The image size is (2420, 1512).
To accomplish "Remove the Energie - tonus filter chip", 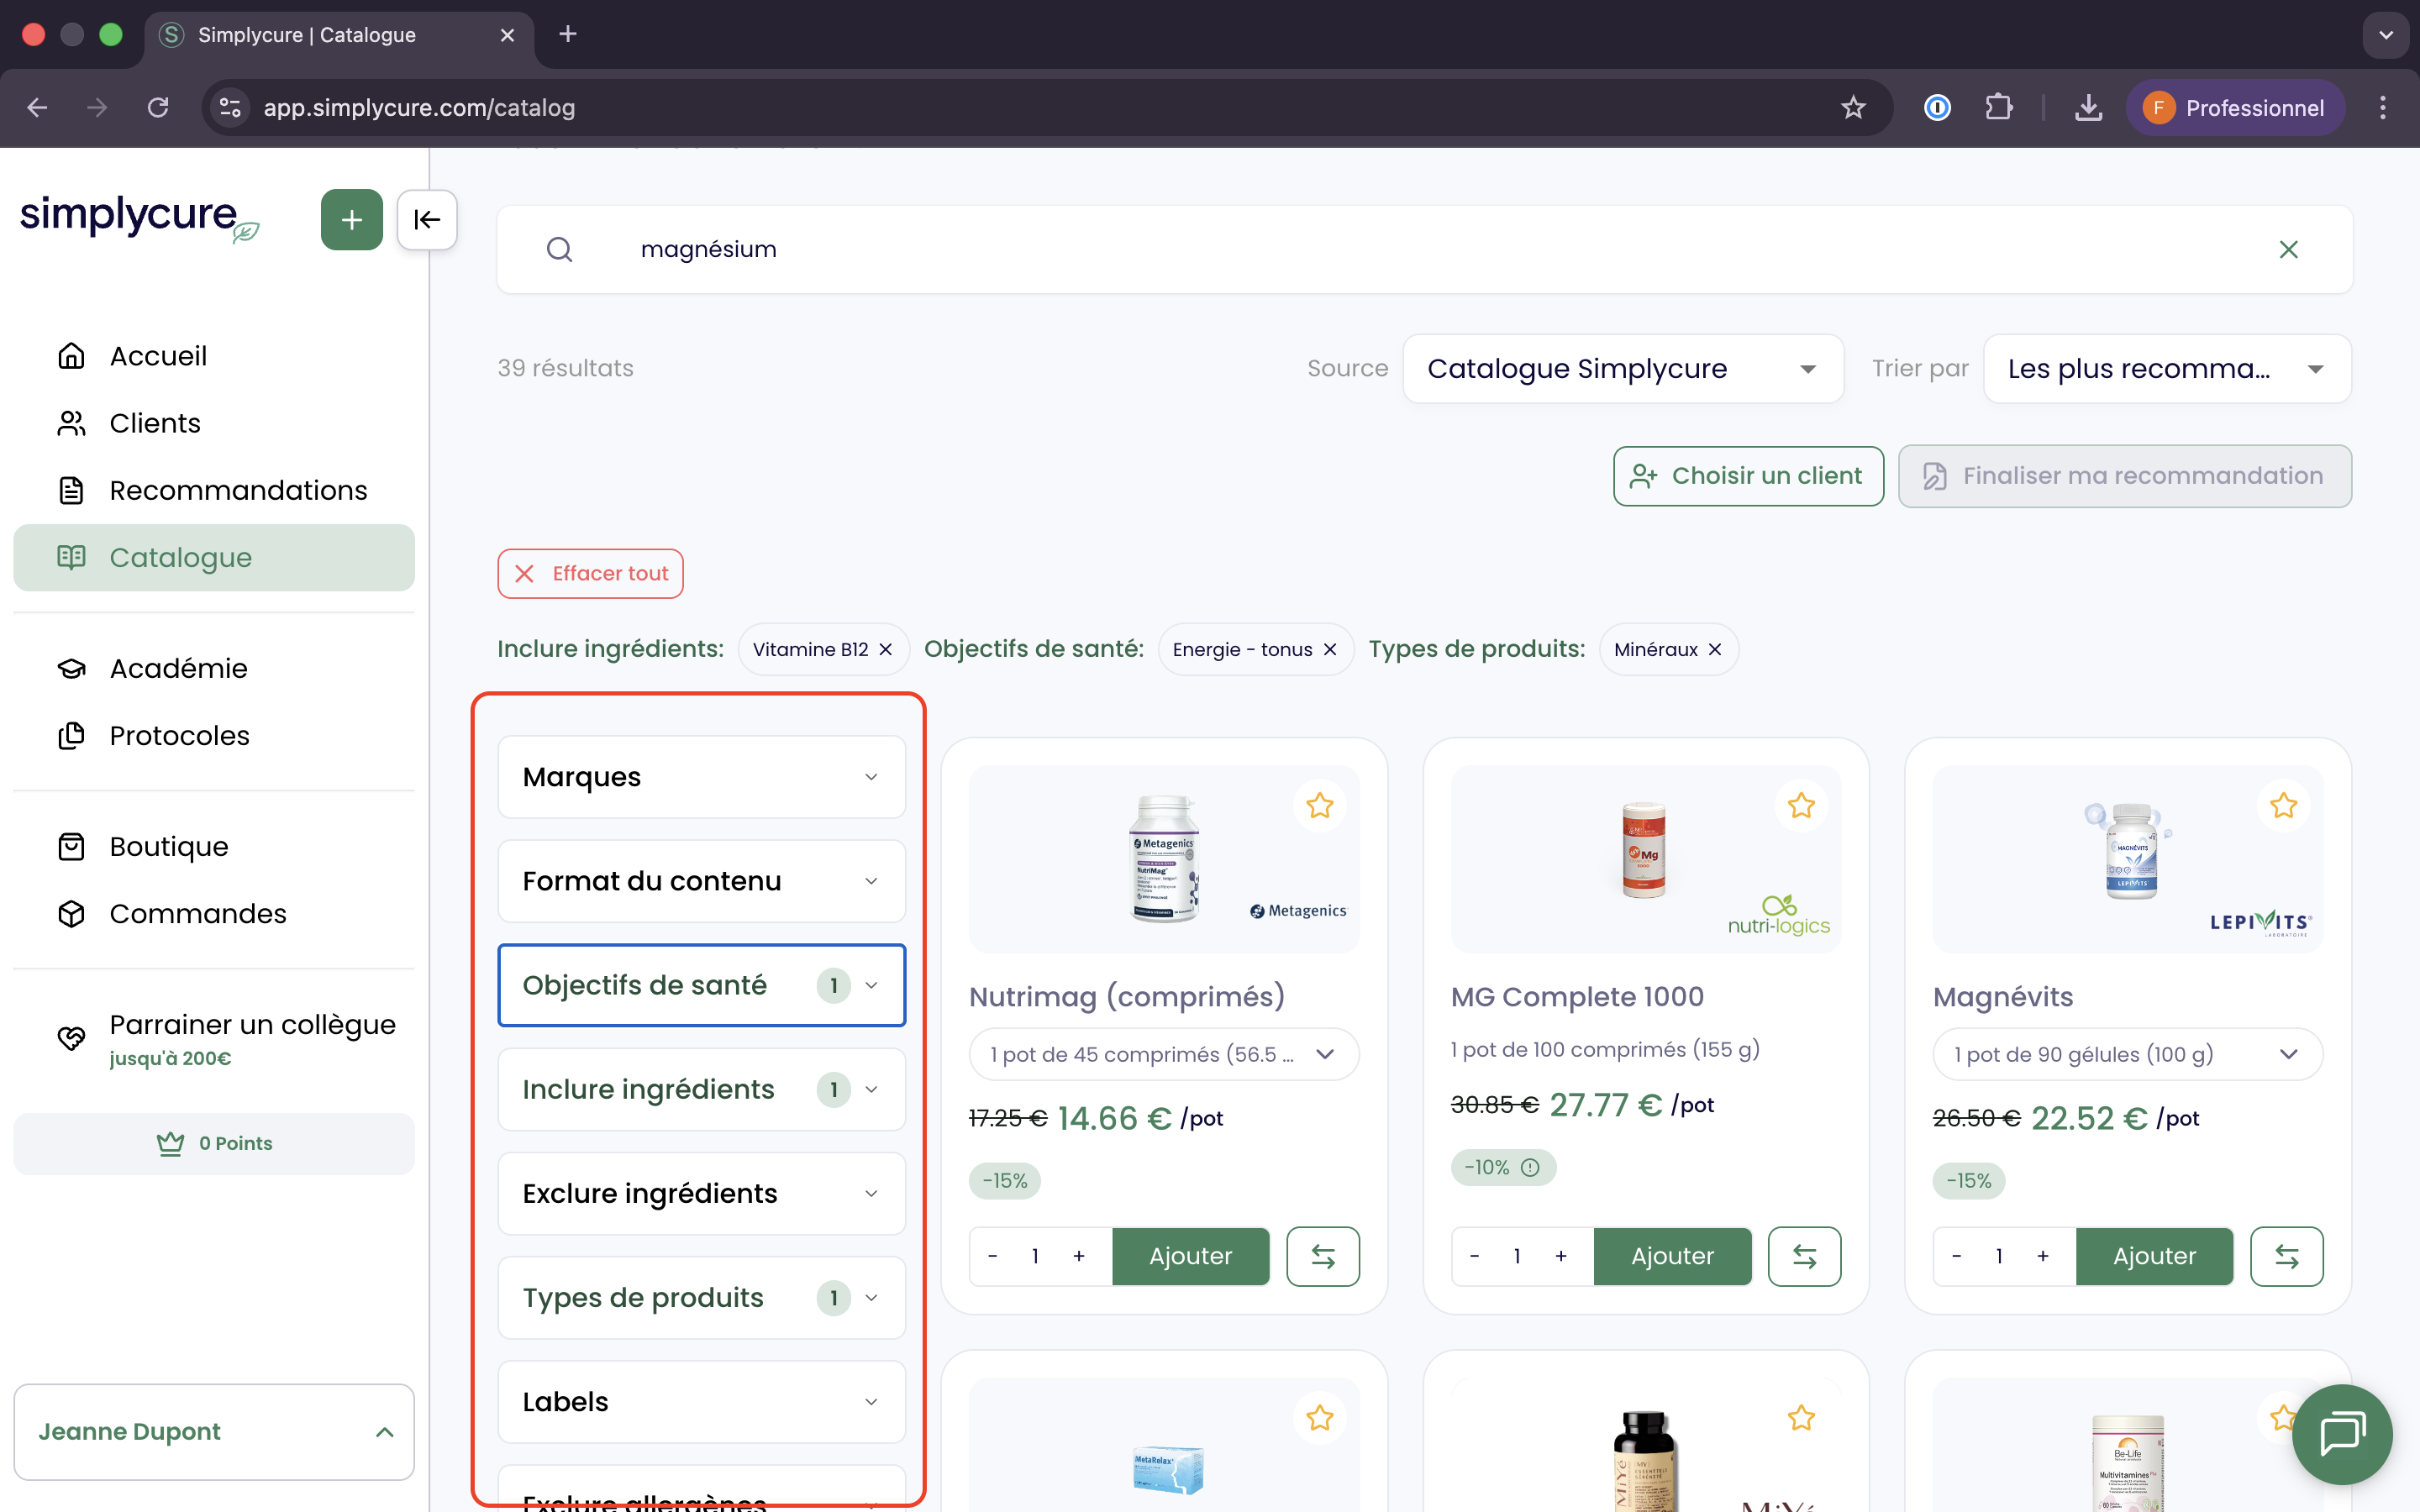I will point(1329,650).
